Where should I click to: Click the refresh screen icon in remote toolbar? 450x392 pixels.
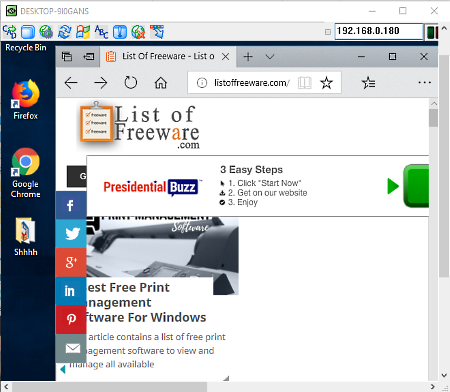click(64, 32)
